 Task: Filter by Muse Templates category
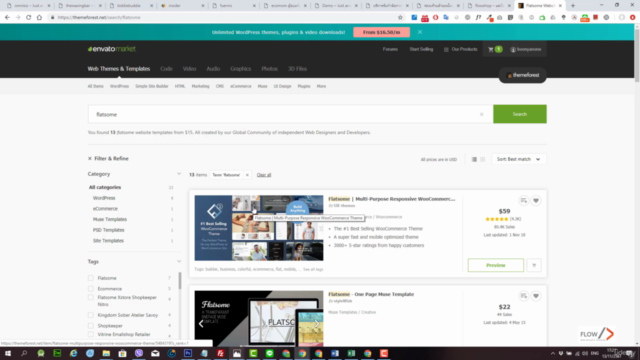point(110,220)
